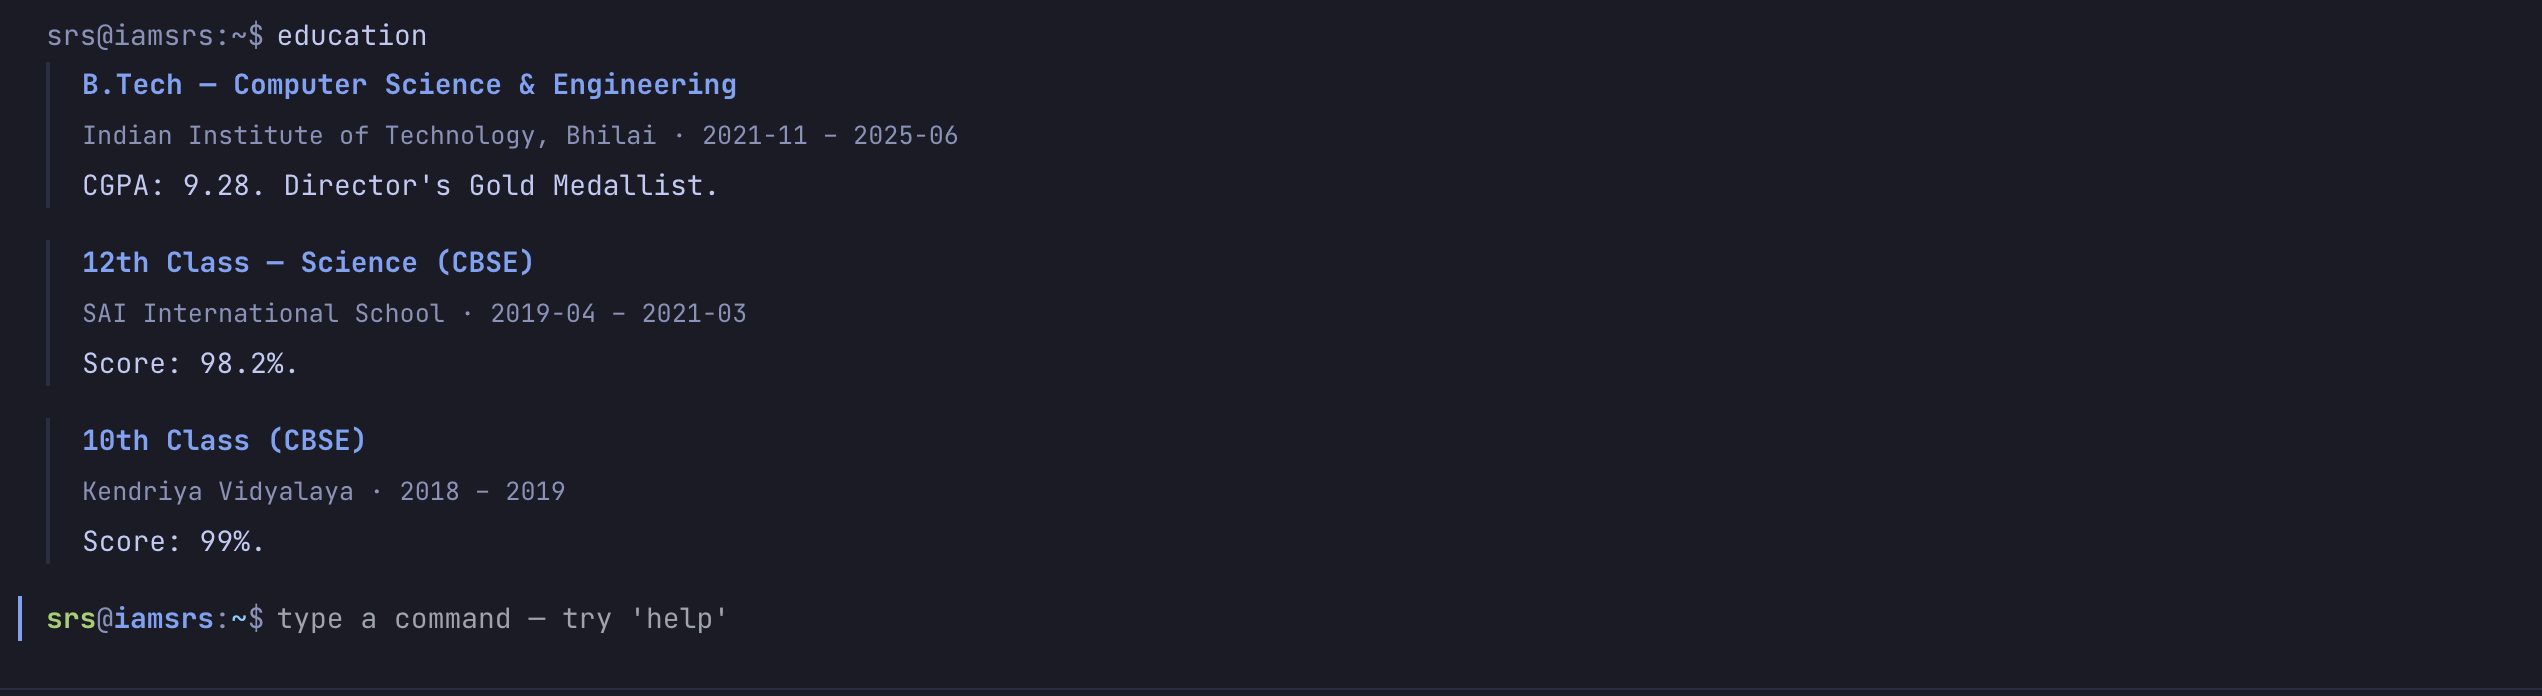Click the command input field placeholder

pyautogui.click(x=502, y=619)
